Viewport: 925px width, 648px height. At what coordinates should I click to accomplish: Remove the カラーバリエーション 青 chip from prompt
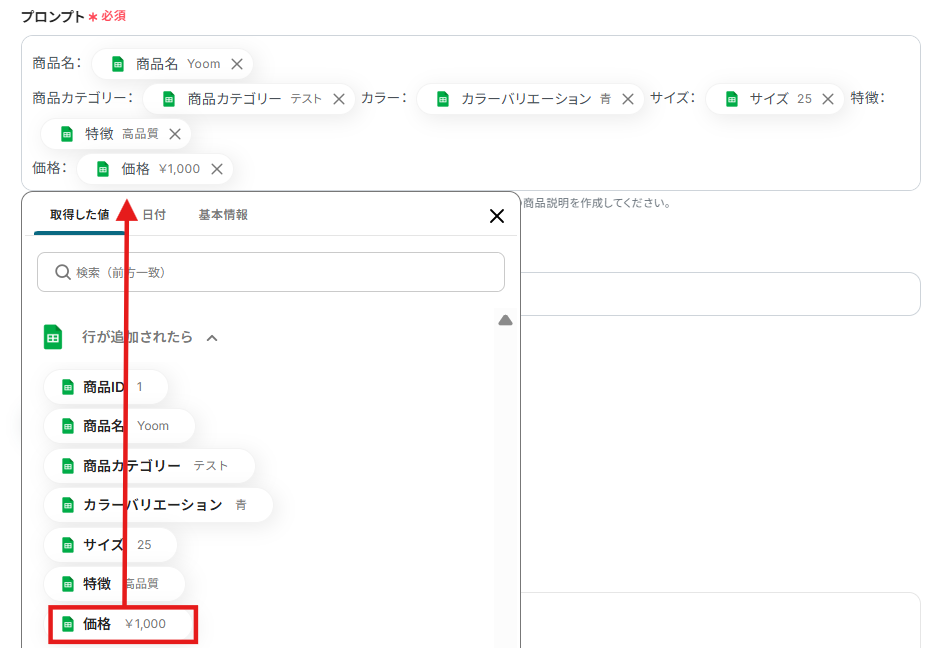pos(628,99)
